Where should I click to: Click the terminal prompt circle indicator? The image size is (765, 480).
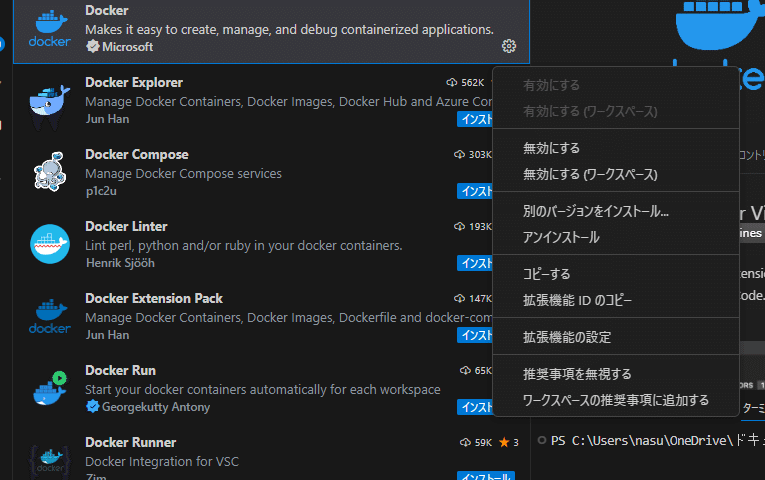(541, 440)
